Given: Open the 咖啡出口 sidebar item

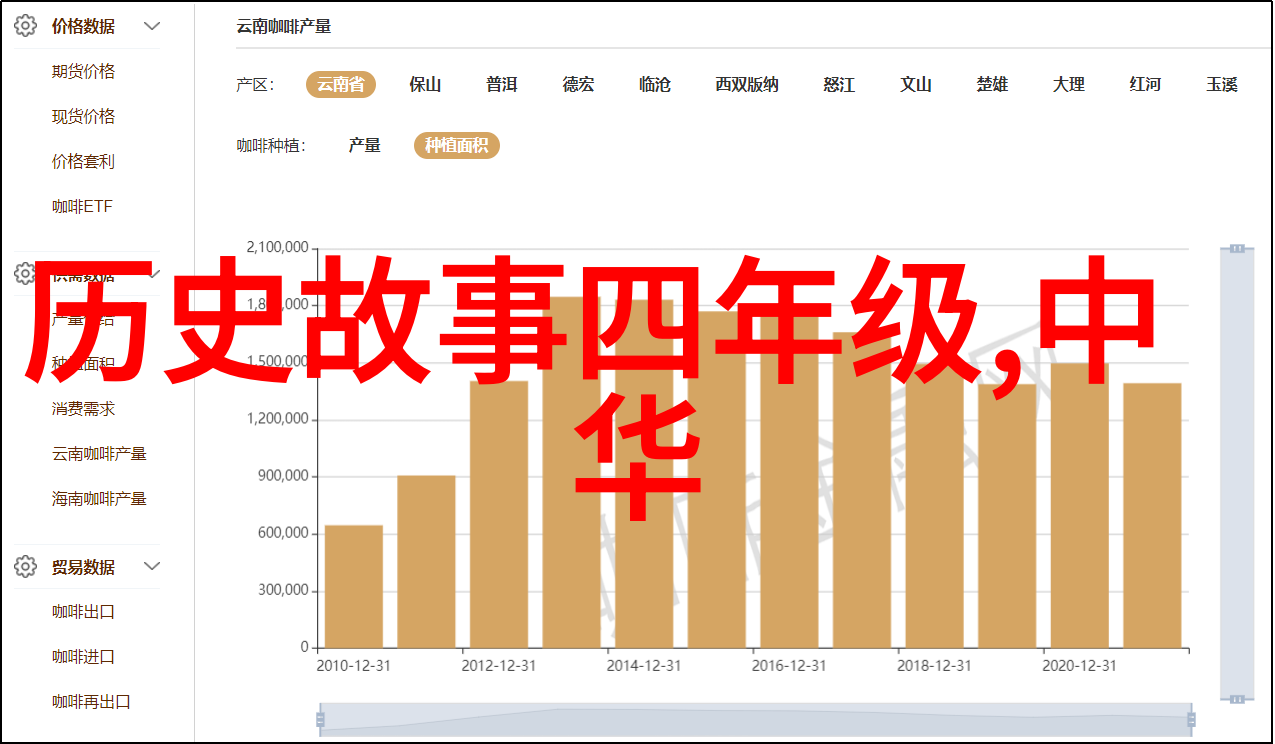Looking at the screenshot, I should (83, 612).
